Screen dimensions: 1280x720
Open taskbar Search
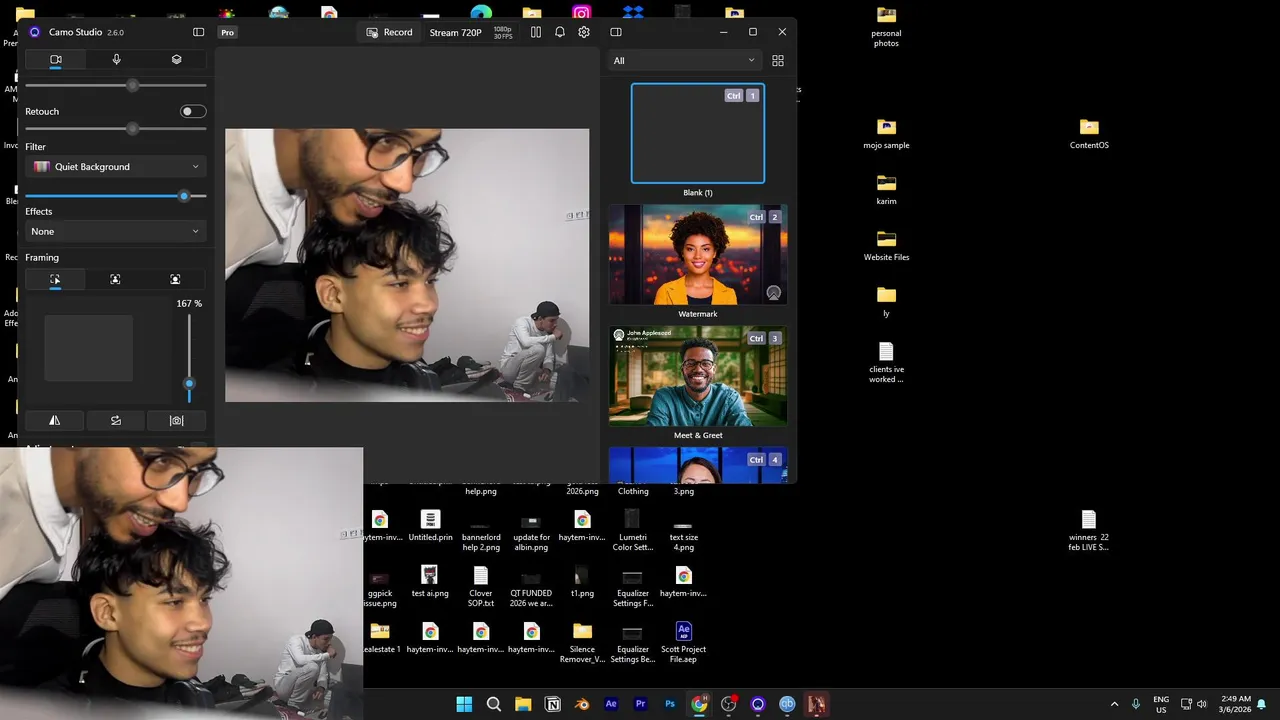(494, 704)
